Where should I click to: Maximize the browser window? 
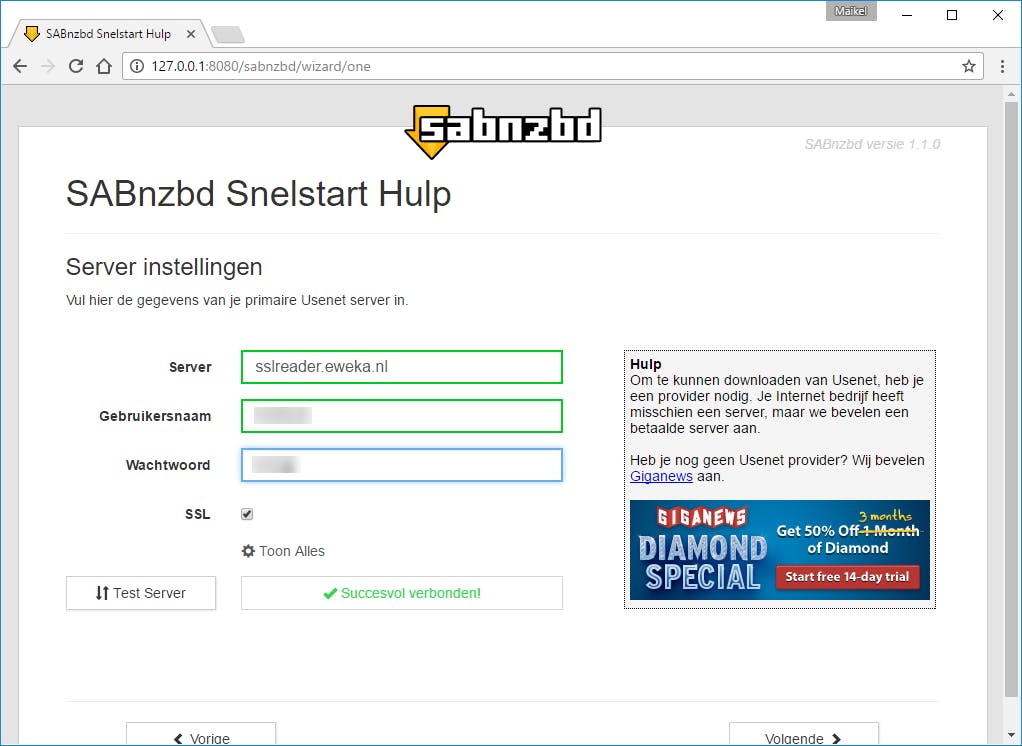[952, 14]
